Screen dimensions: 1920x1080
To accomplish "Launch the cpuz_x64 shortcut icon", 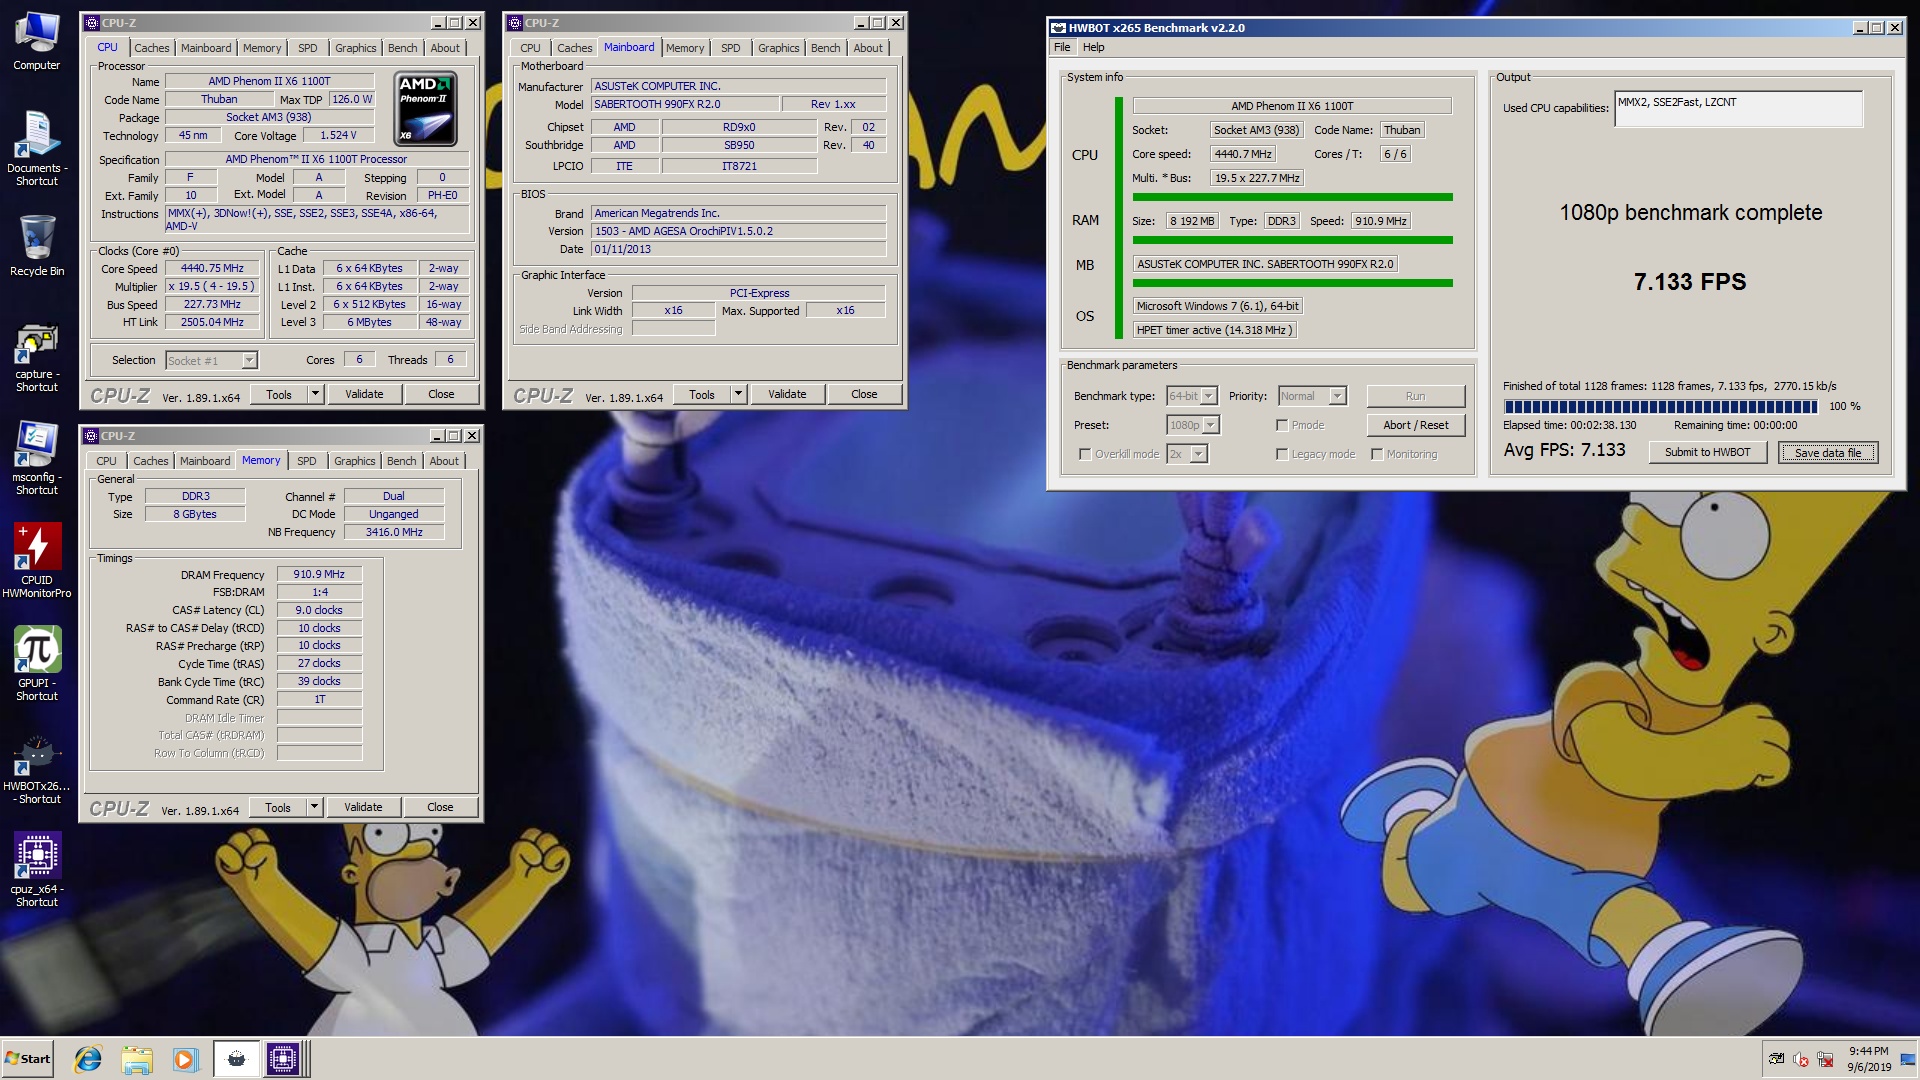I will pyautogui.click(x=37, y=868).
